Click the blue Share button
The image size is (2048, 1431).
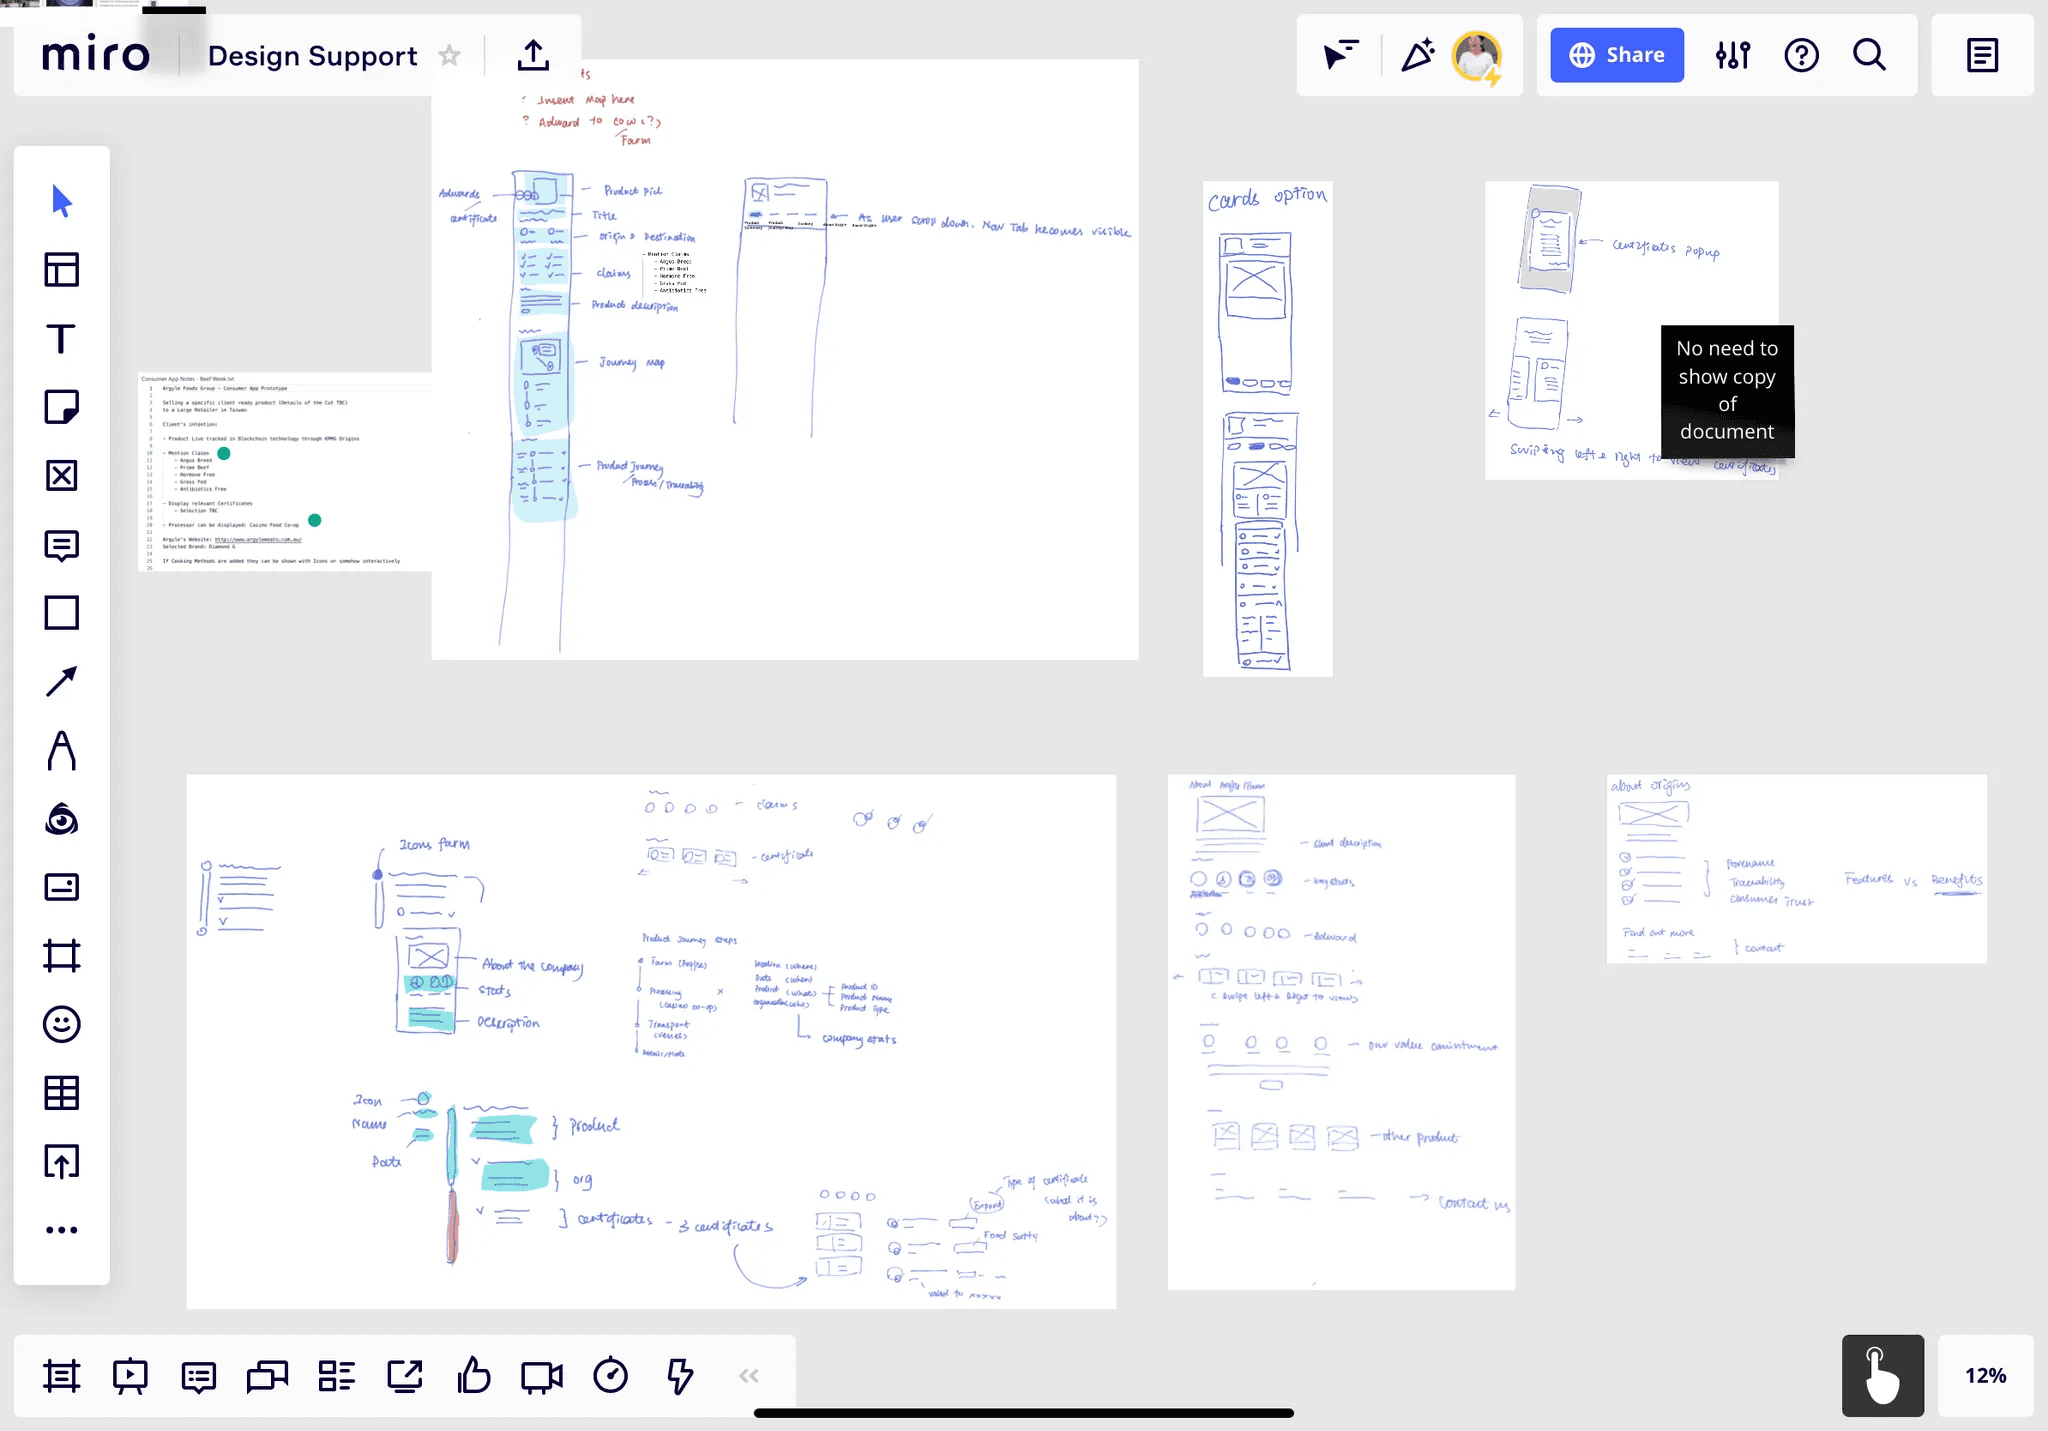click(1616, 55)
